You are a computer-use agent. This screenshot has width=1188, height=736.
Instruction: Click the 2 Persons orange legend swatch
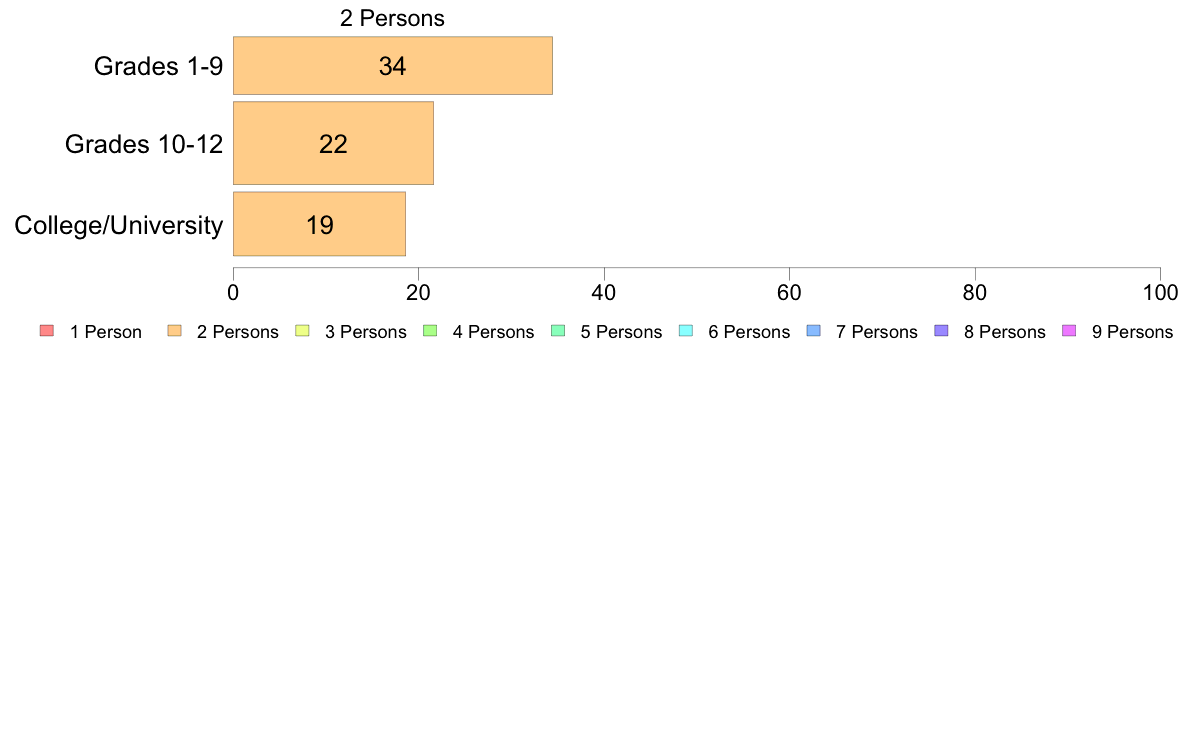click(174, 330)
